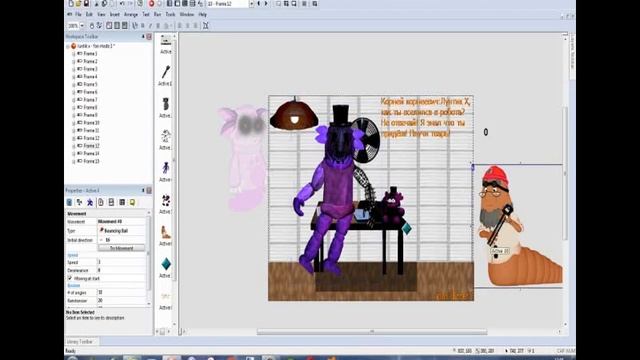Open the frame selector dropdown arrow
This screenshot has height=360, width=640.
click(x=251, y=4)
